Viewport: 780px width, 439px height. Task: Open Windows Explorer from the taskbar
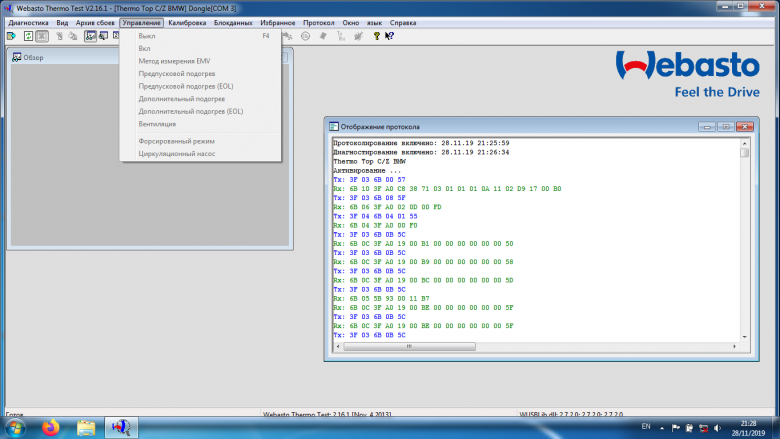coord(86,428)
